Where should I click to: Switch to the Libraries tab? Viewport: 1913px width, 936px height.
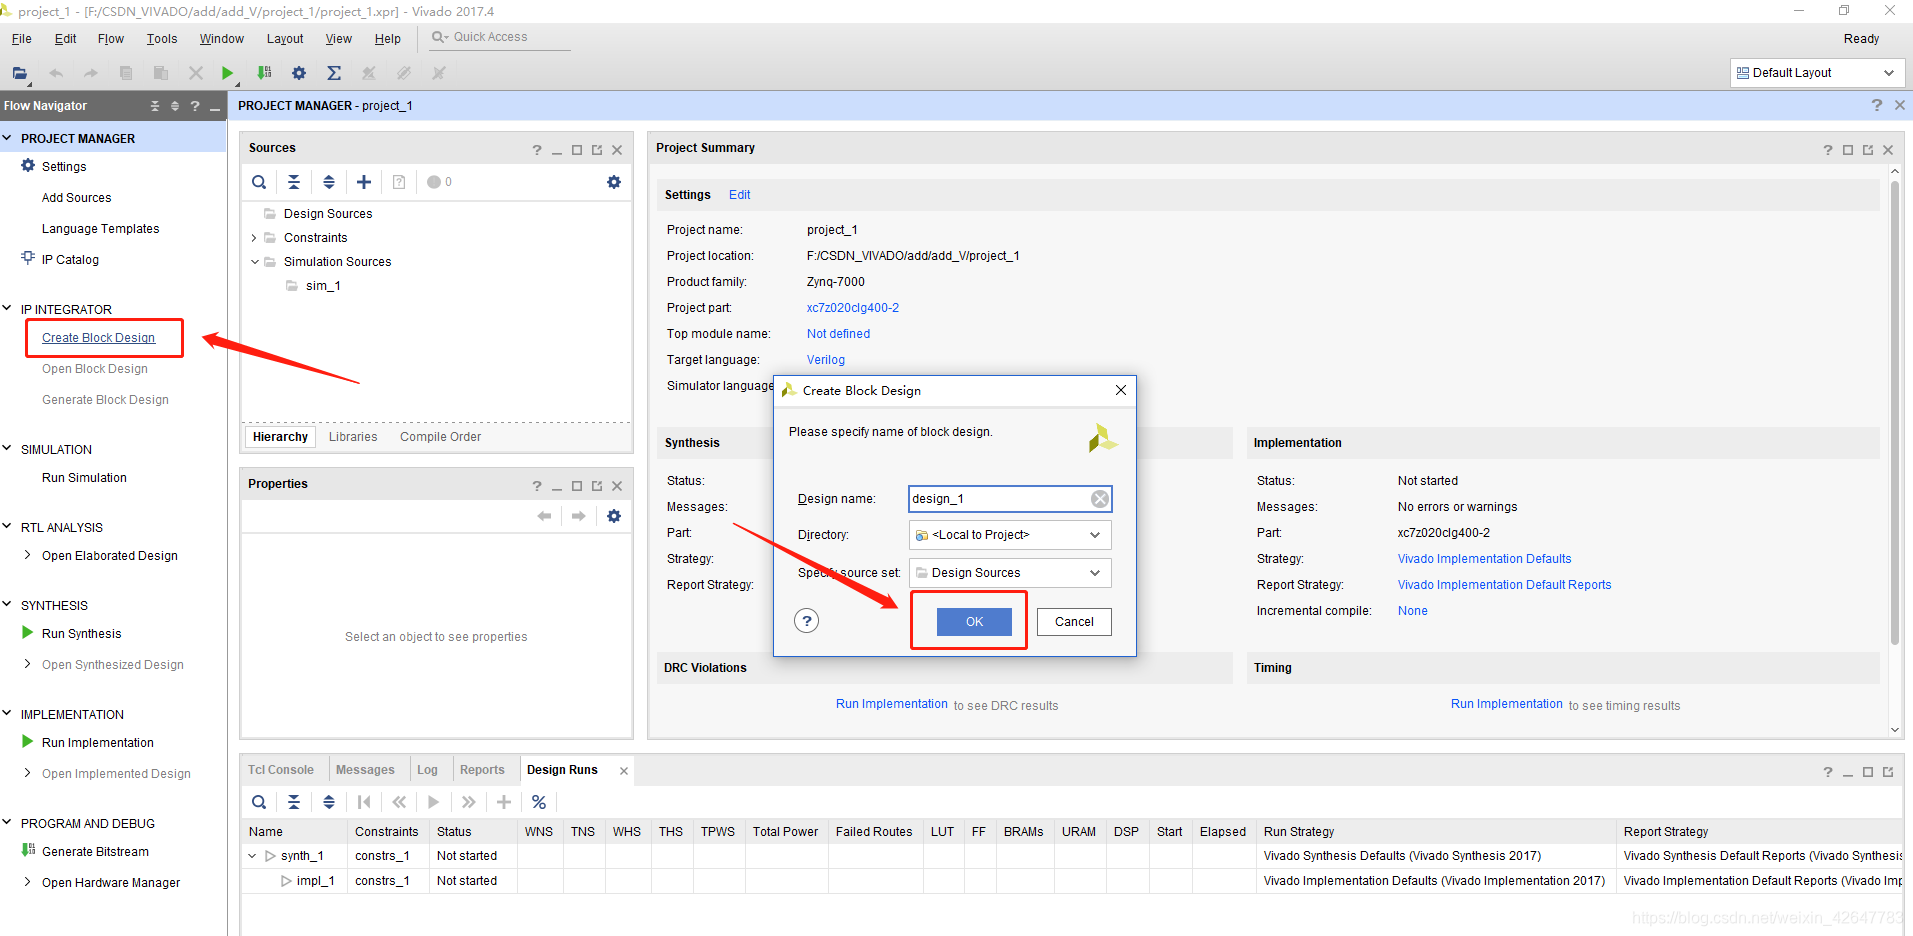pos(353,437)
